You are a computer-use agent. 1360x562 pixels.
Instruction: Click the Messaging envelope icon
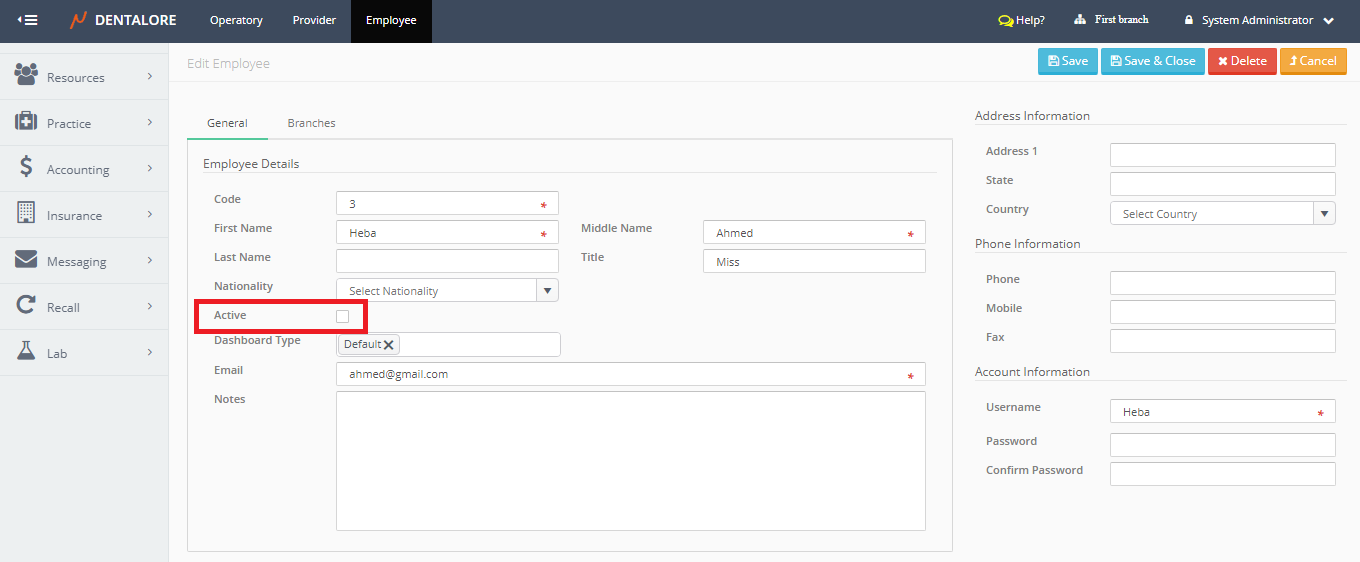[x=26, y=260]
